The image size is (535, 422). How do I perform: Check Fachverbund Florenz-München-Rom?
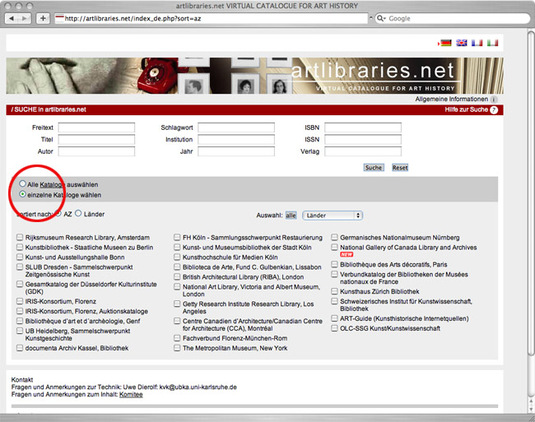coord(177,338)
